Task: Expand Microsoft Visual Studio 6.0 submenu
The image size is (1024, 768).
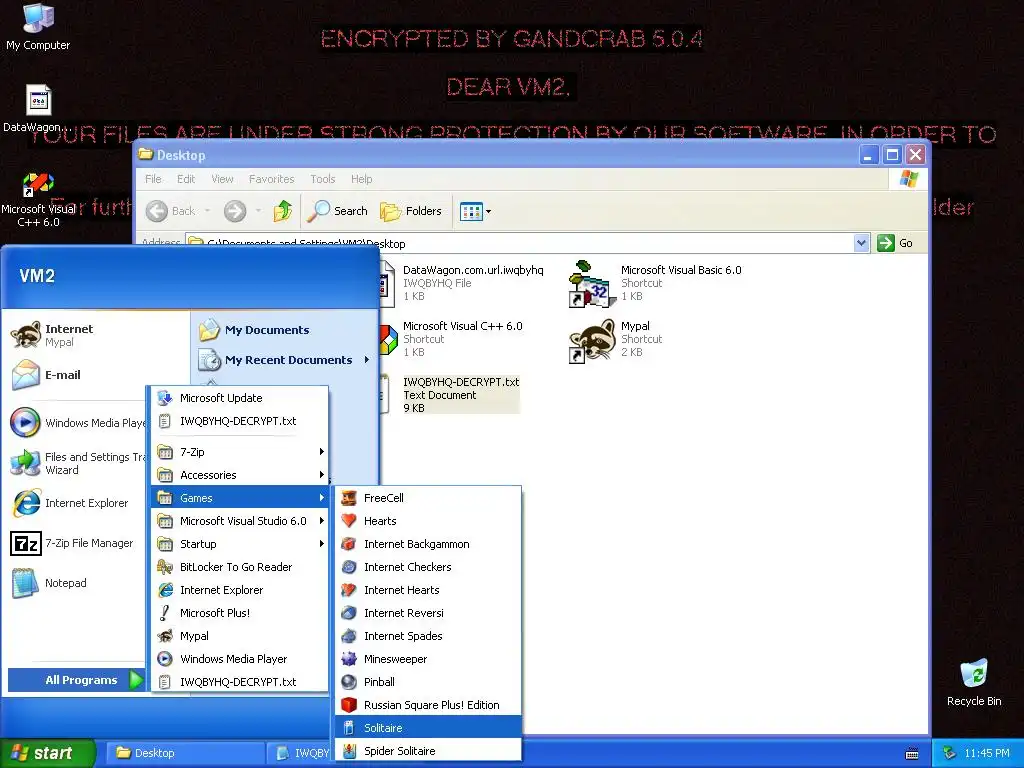Action: click(240, 520)
